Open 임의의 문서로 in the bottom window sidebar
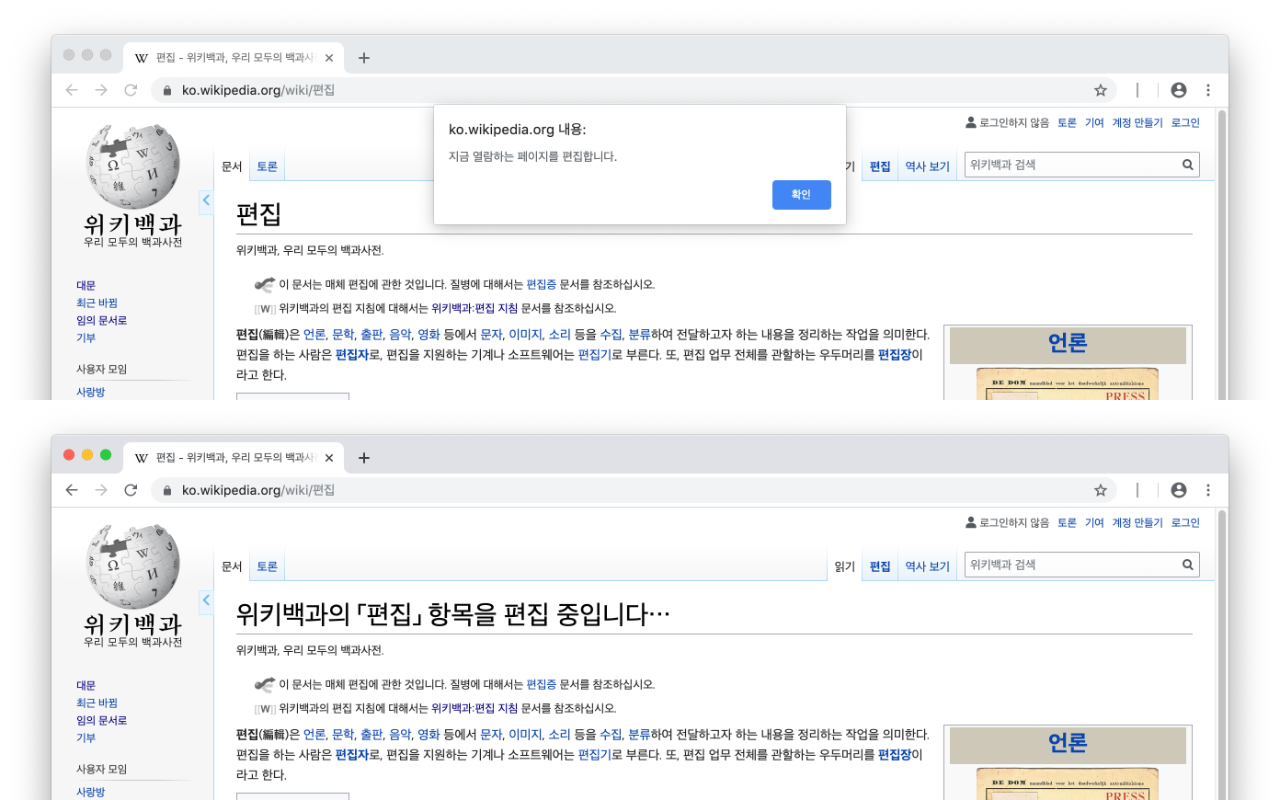 coord(102,720)
